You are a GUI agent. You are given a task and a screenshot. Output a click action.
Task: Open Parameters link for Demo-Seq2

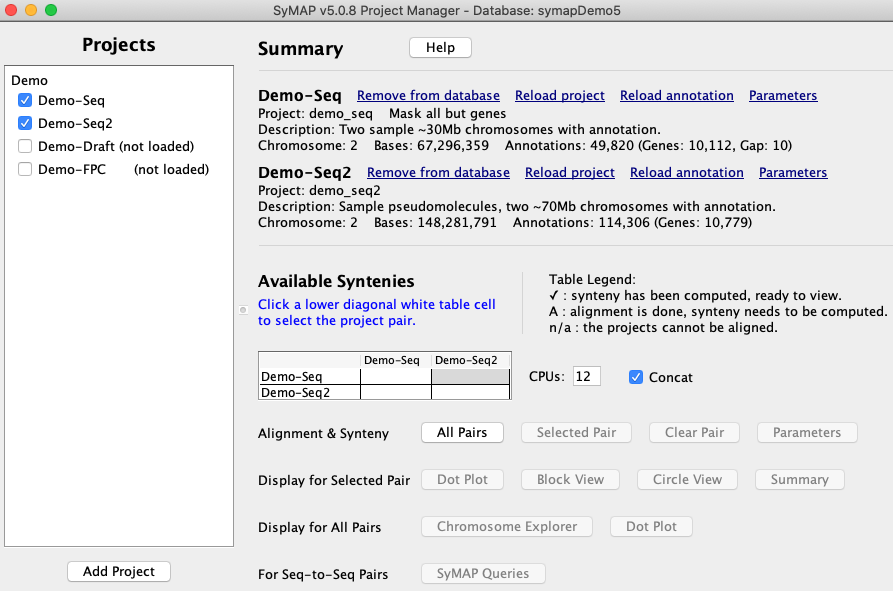pyautogui.click(x=793, y=173)
